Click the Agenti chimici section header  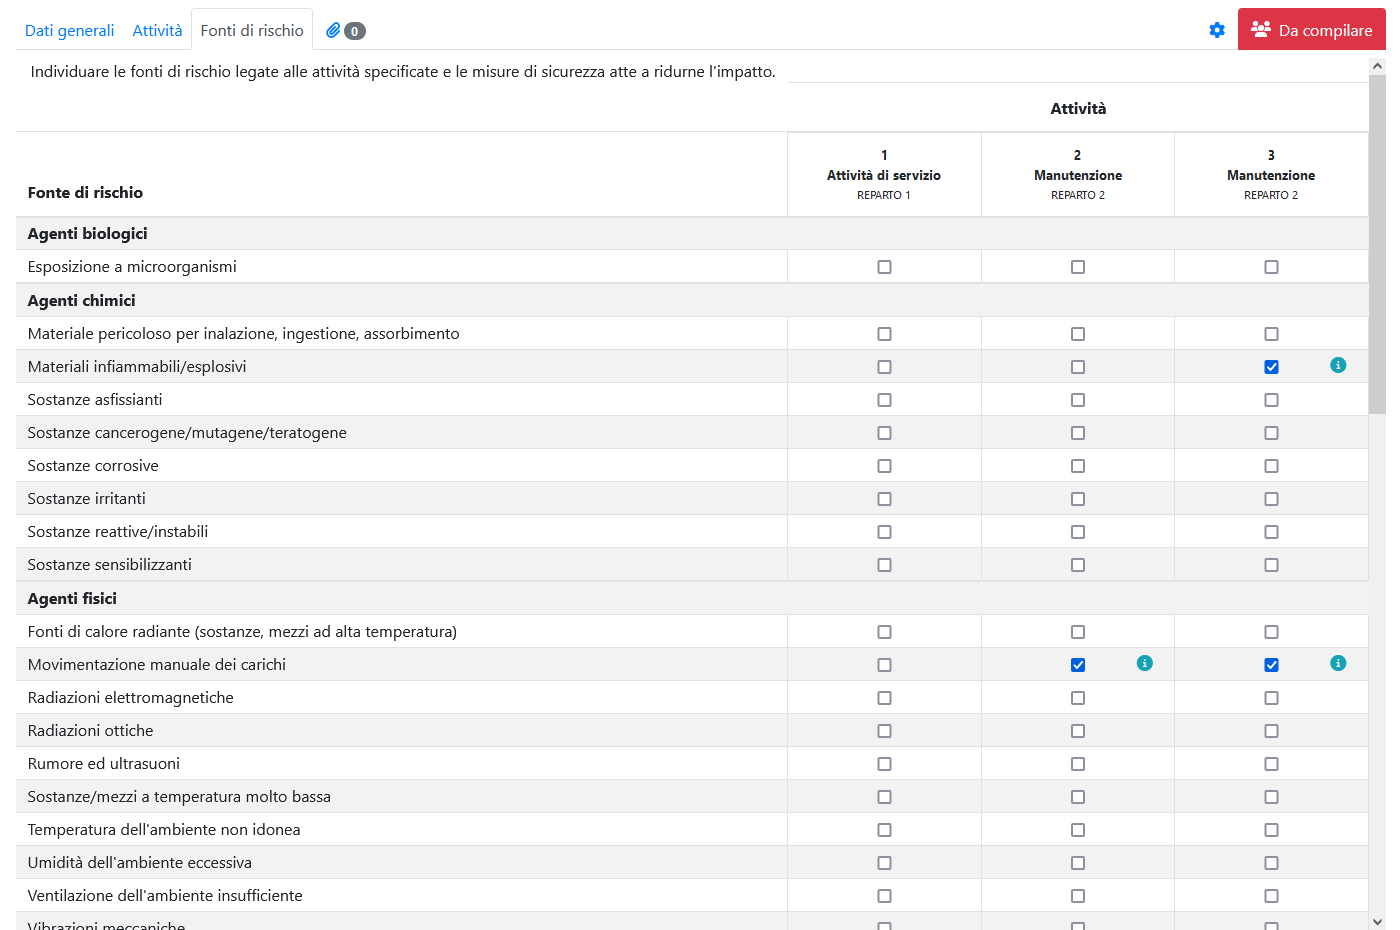tap(81, 300)
